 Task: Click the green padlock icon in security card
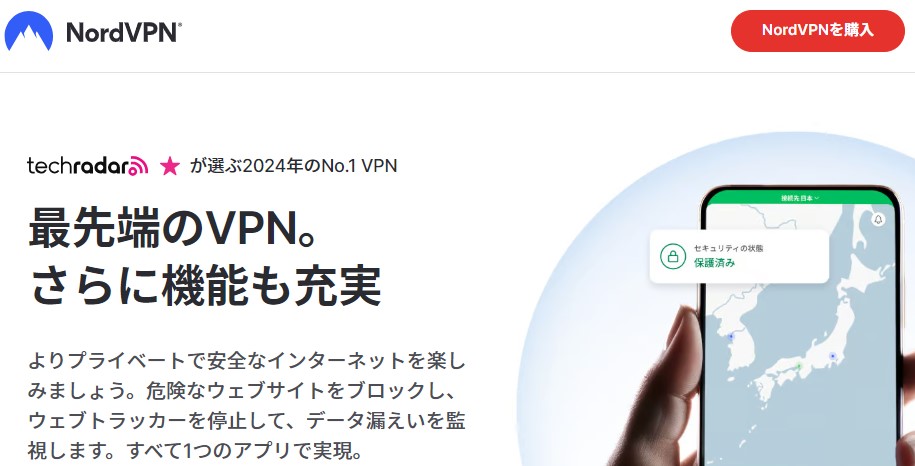point(673,256)
